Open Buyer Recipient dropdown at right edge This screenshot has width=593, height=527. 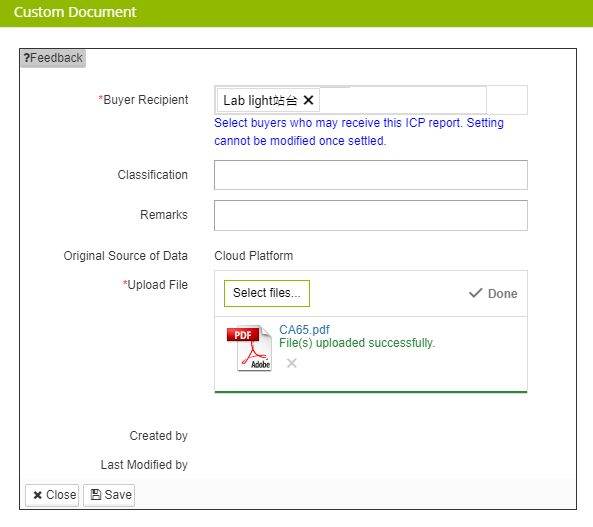[x=507, y=100]
